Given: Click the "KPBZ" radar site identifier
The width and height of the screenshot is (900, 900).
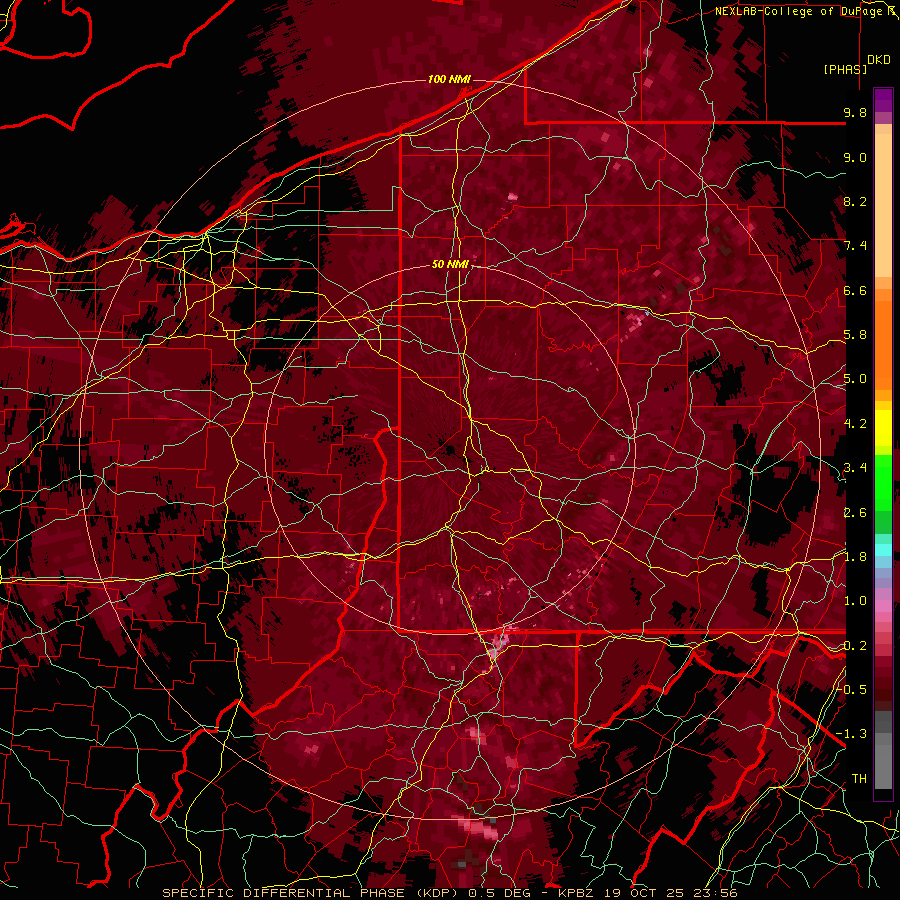Looking at the screenshot, I should click(x=577, y=893).
